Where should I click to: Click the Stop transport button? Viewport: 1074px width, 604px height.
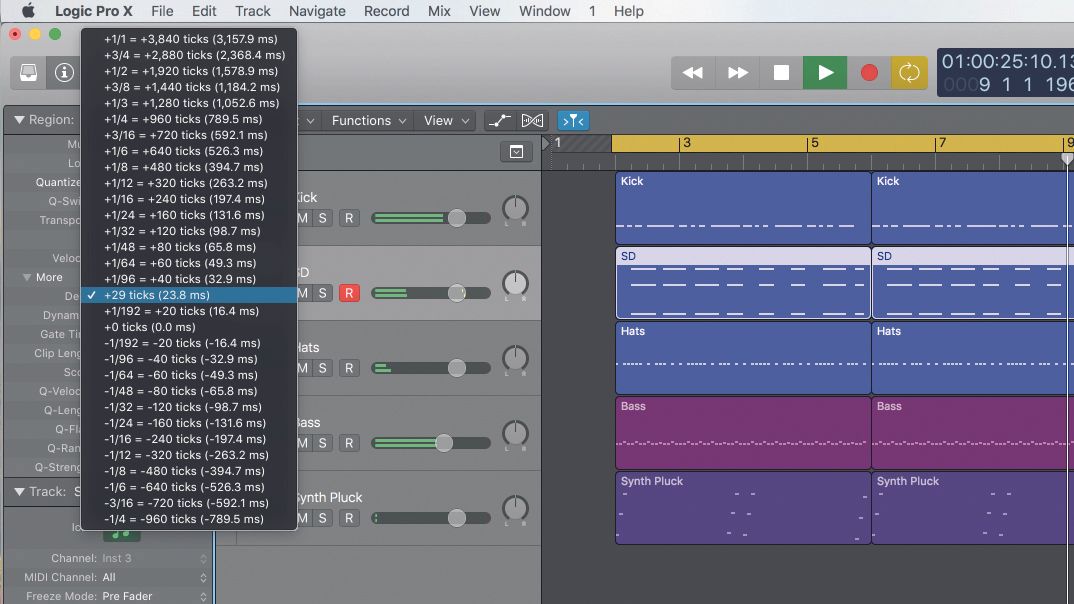click(781, 73)
